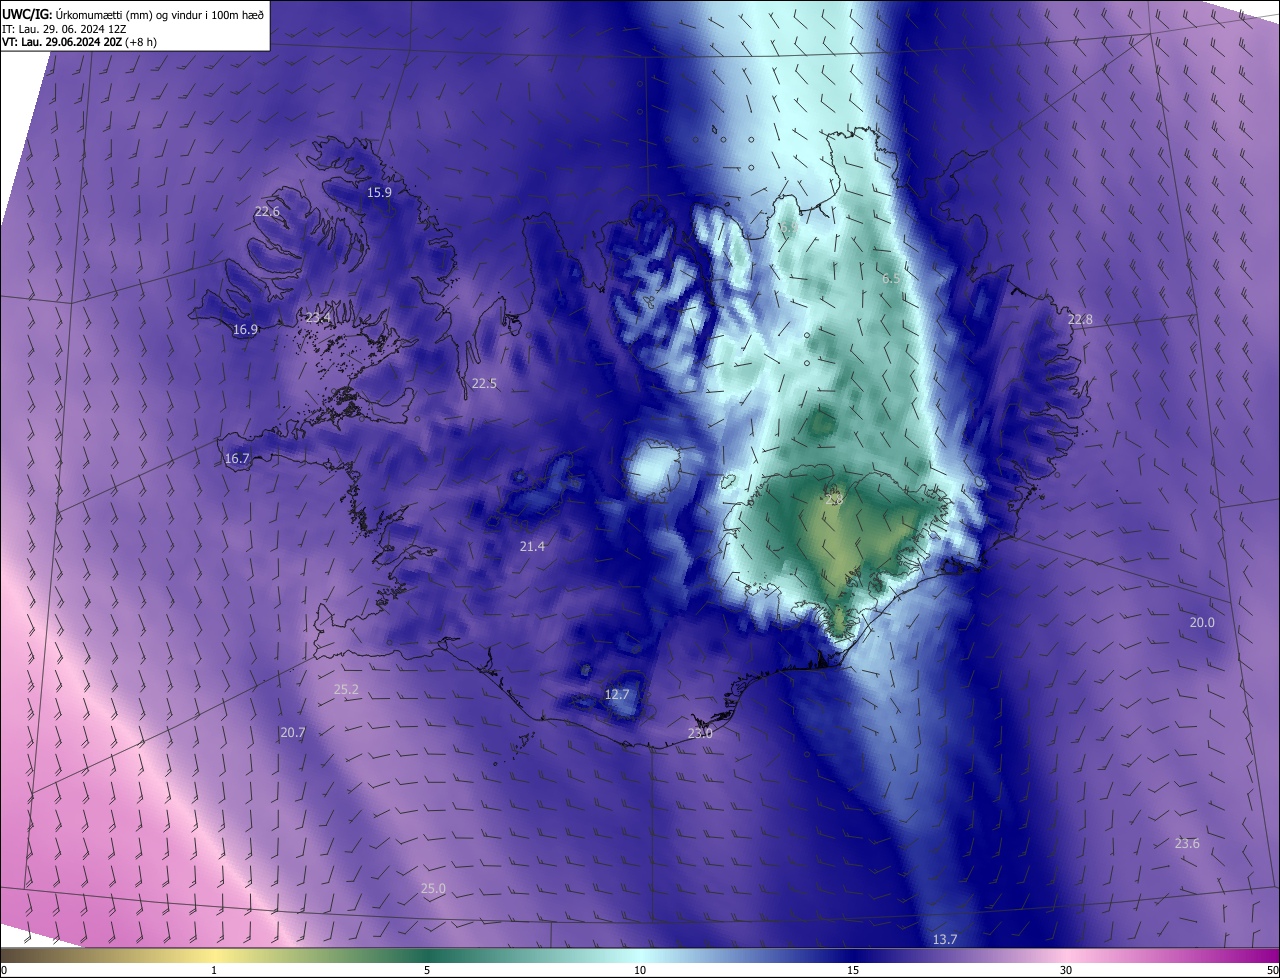This screenshot has width=1280, height=978.
Task: Click the 16.9 value on the map
Action: 245,330
